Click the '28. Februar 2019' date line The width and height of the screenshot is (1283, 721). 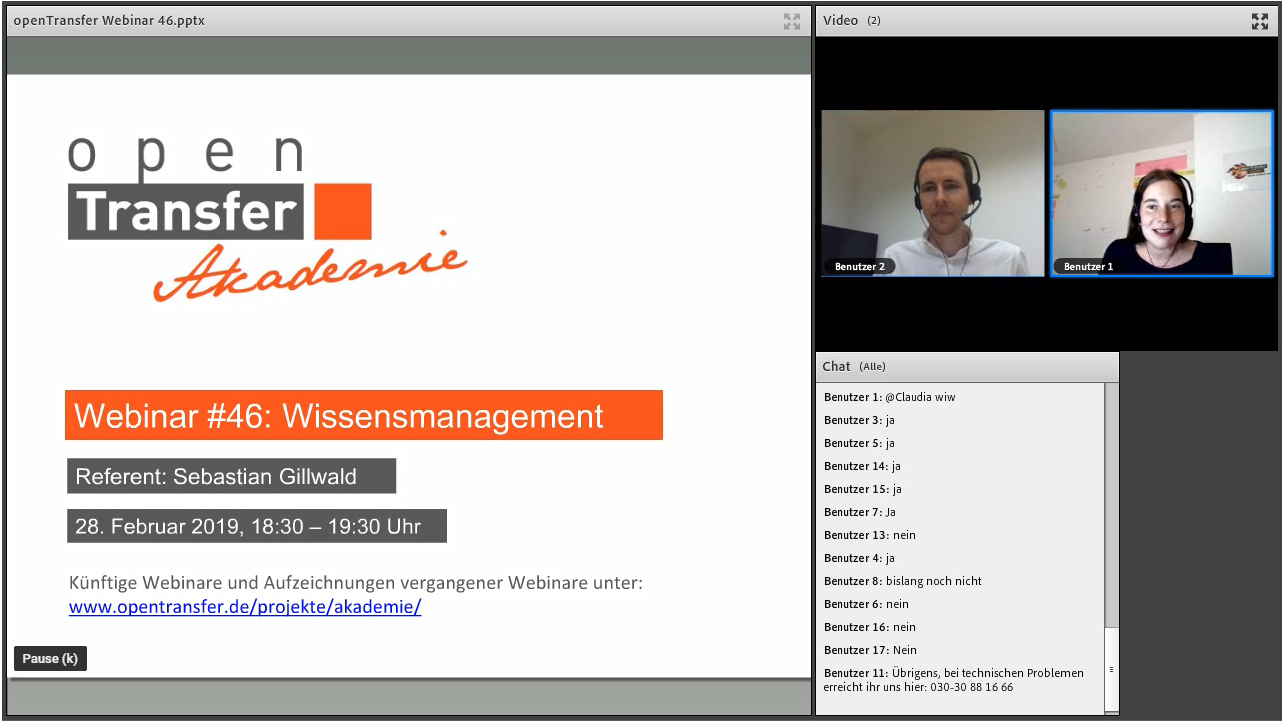tap(256, 526)
